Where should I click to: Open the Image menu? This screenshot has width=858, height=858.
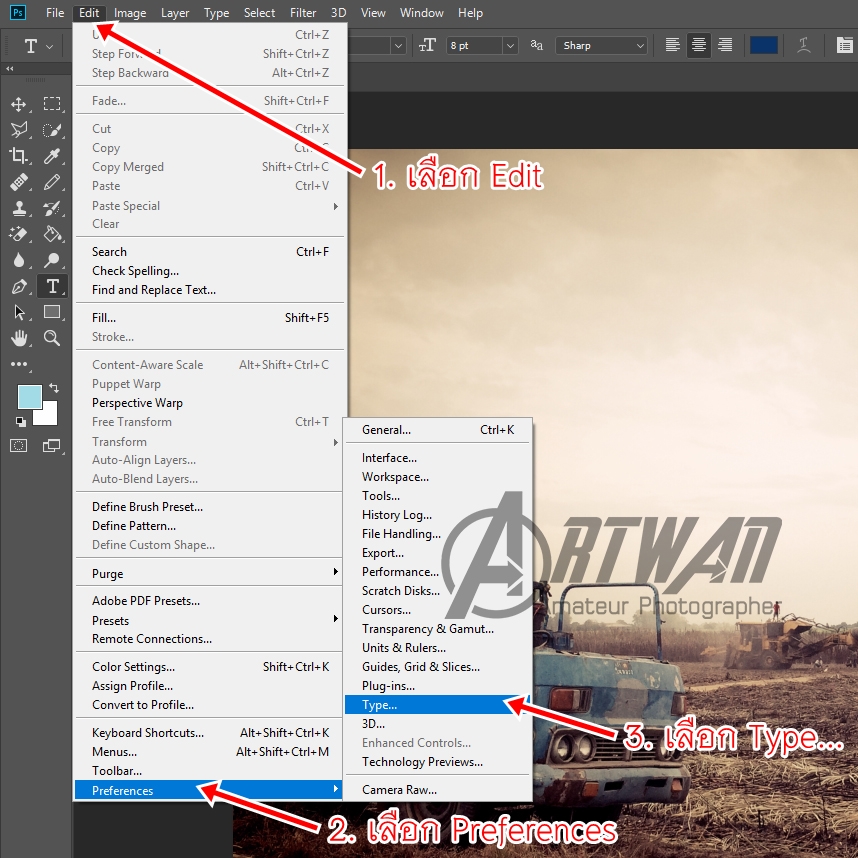pos(130,13)
